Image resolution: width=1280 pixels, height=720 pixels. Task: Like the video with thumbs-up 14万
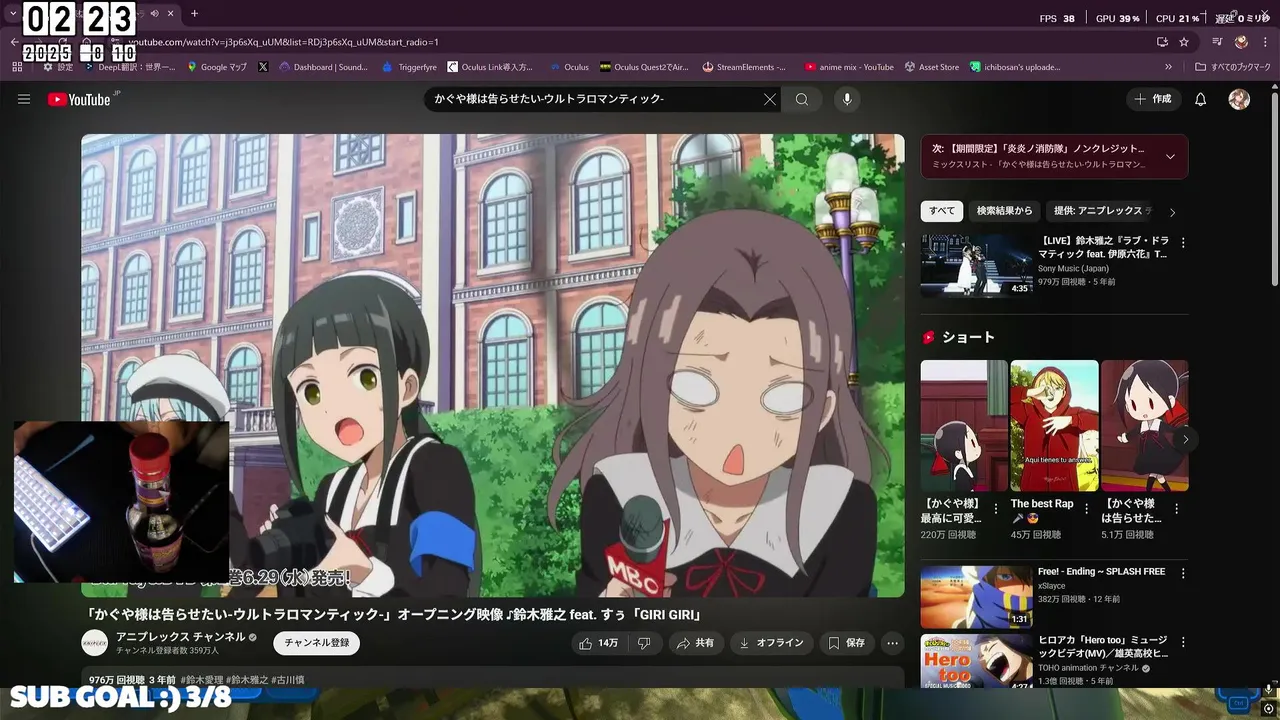coord(598,643)
